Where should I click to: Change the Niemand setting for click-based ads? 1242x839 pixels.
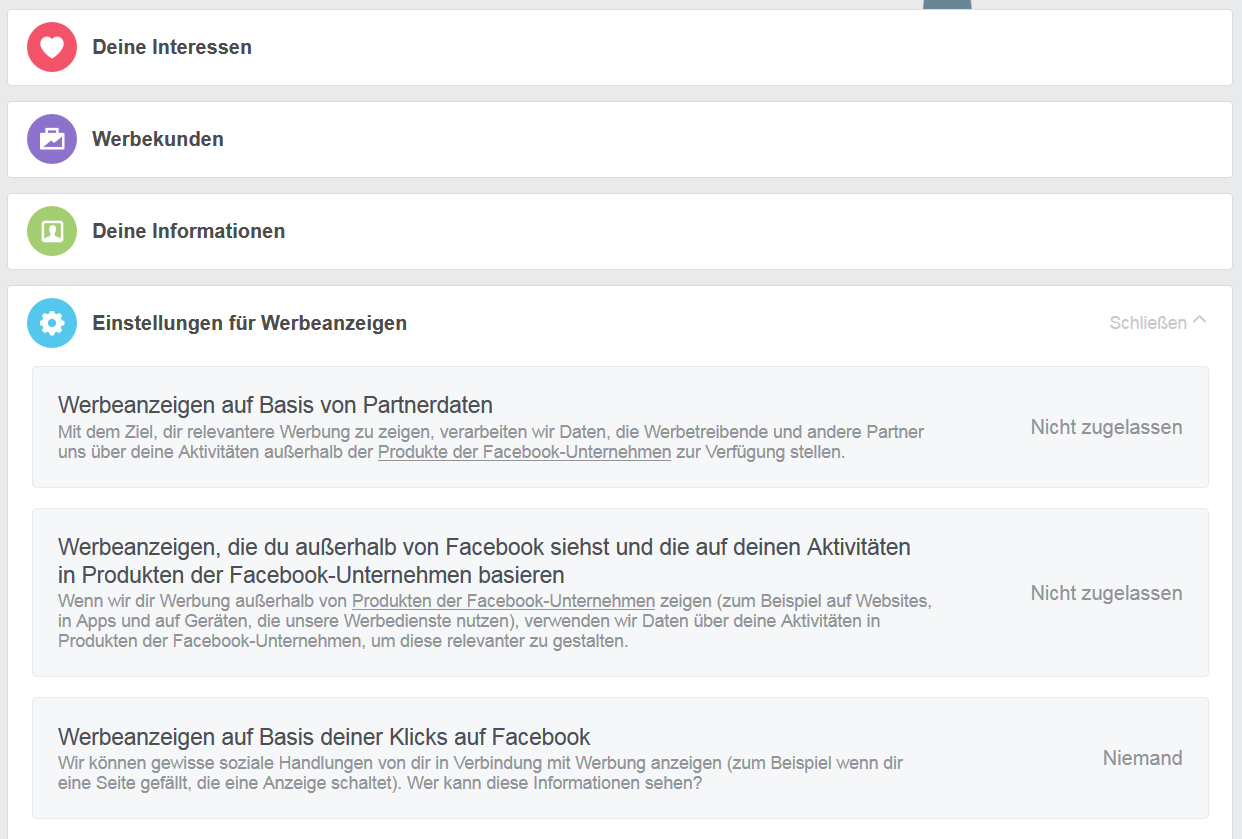pyautogui.click(x=1142, y=758)
